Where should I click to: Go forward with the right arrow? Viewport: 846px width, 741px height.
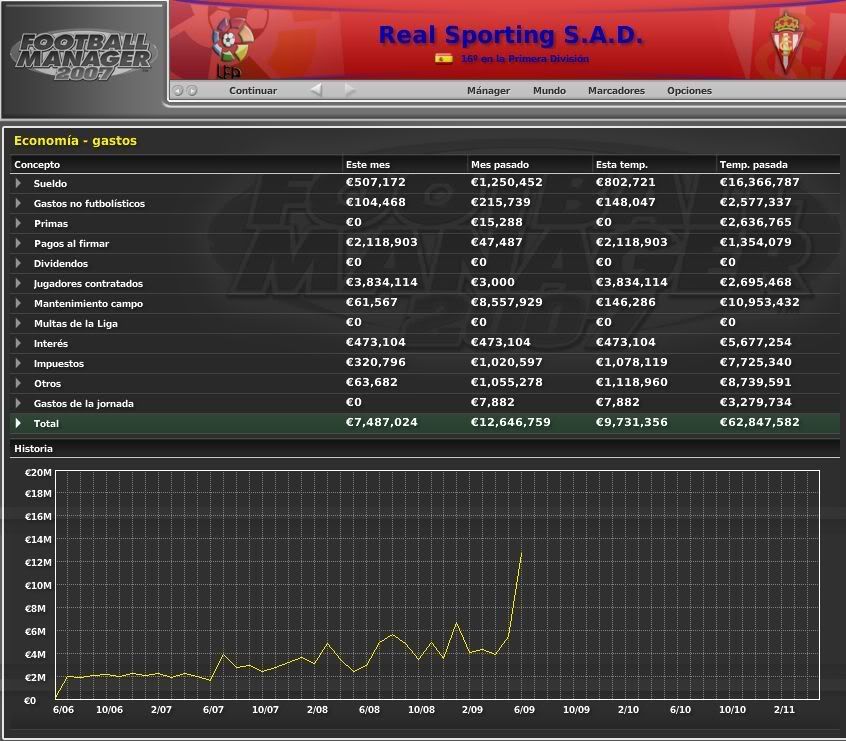point(350,90)
